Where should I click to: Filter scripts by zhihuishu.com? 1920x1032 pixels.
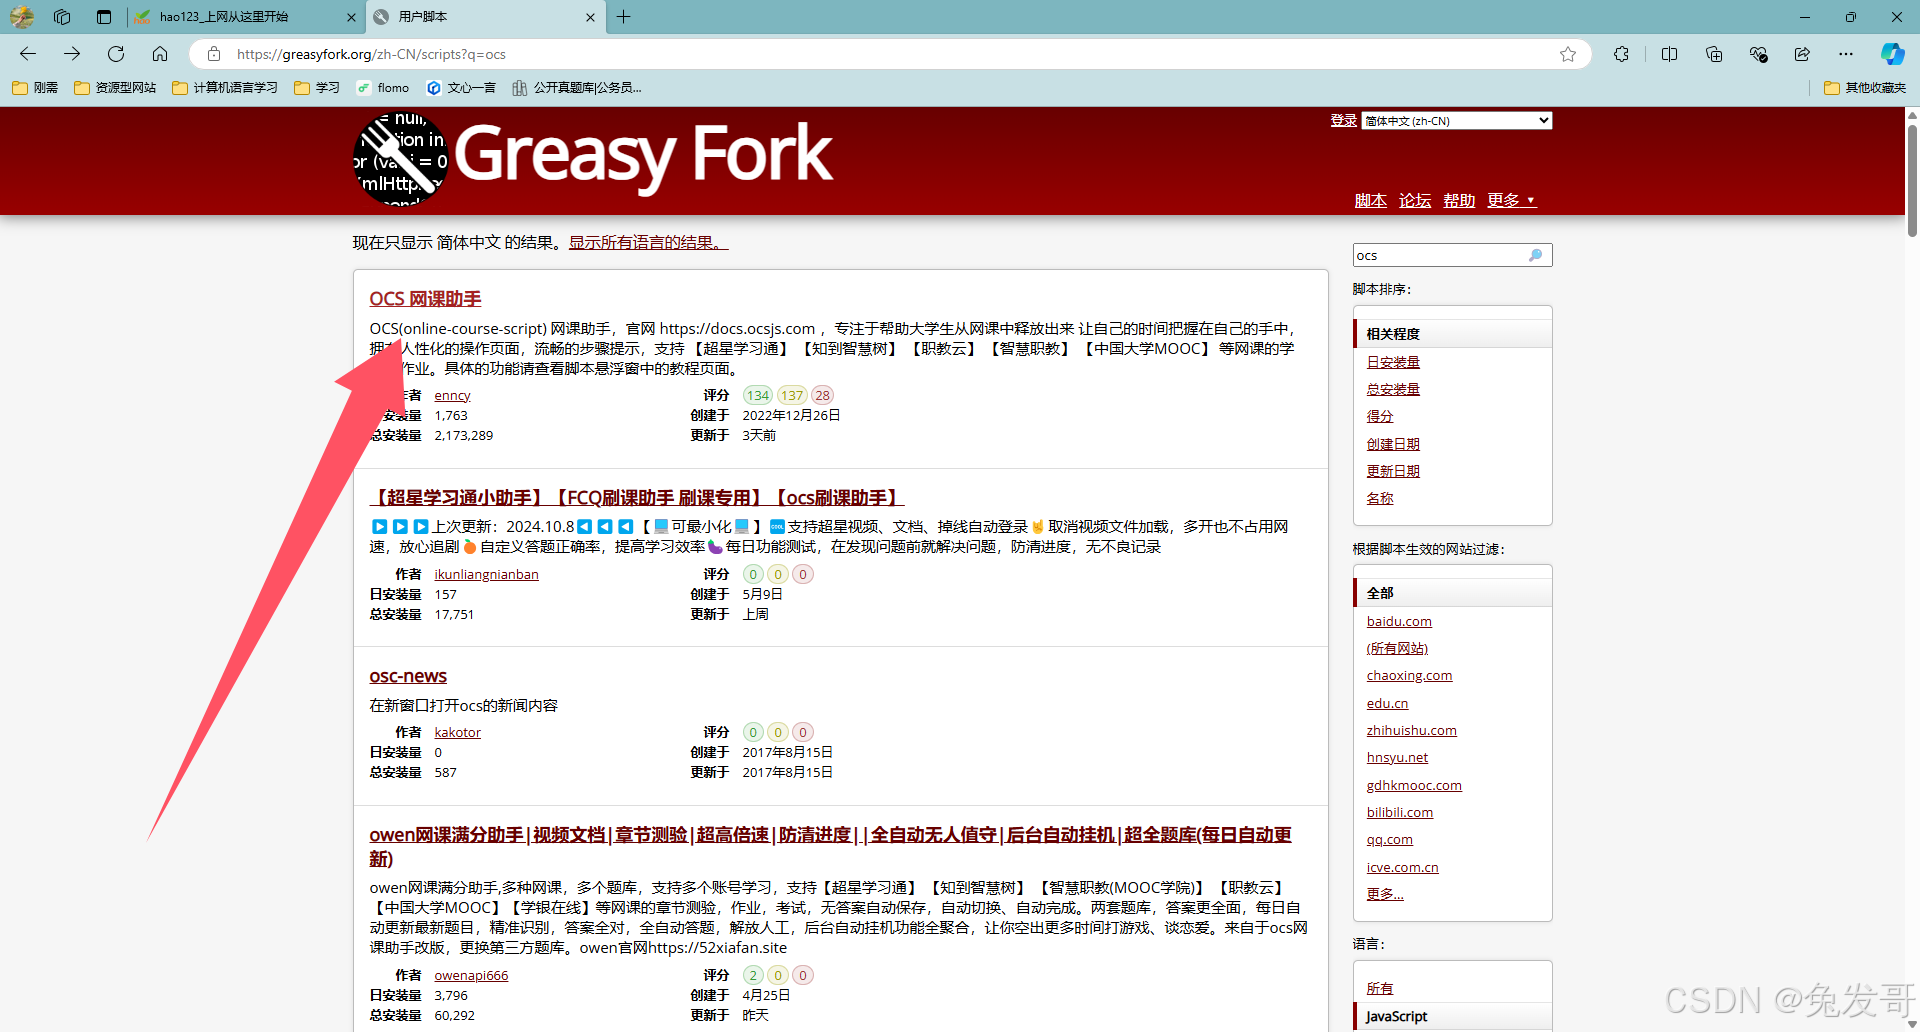1411,730
